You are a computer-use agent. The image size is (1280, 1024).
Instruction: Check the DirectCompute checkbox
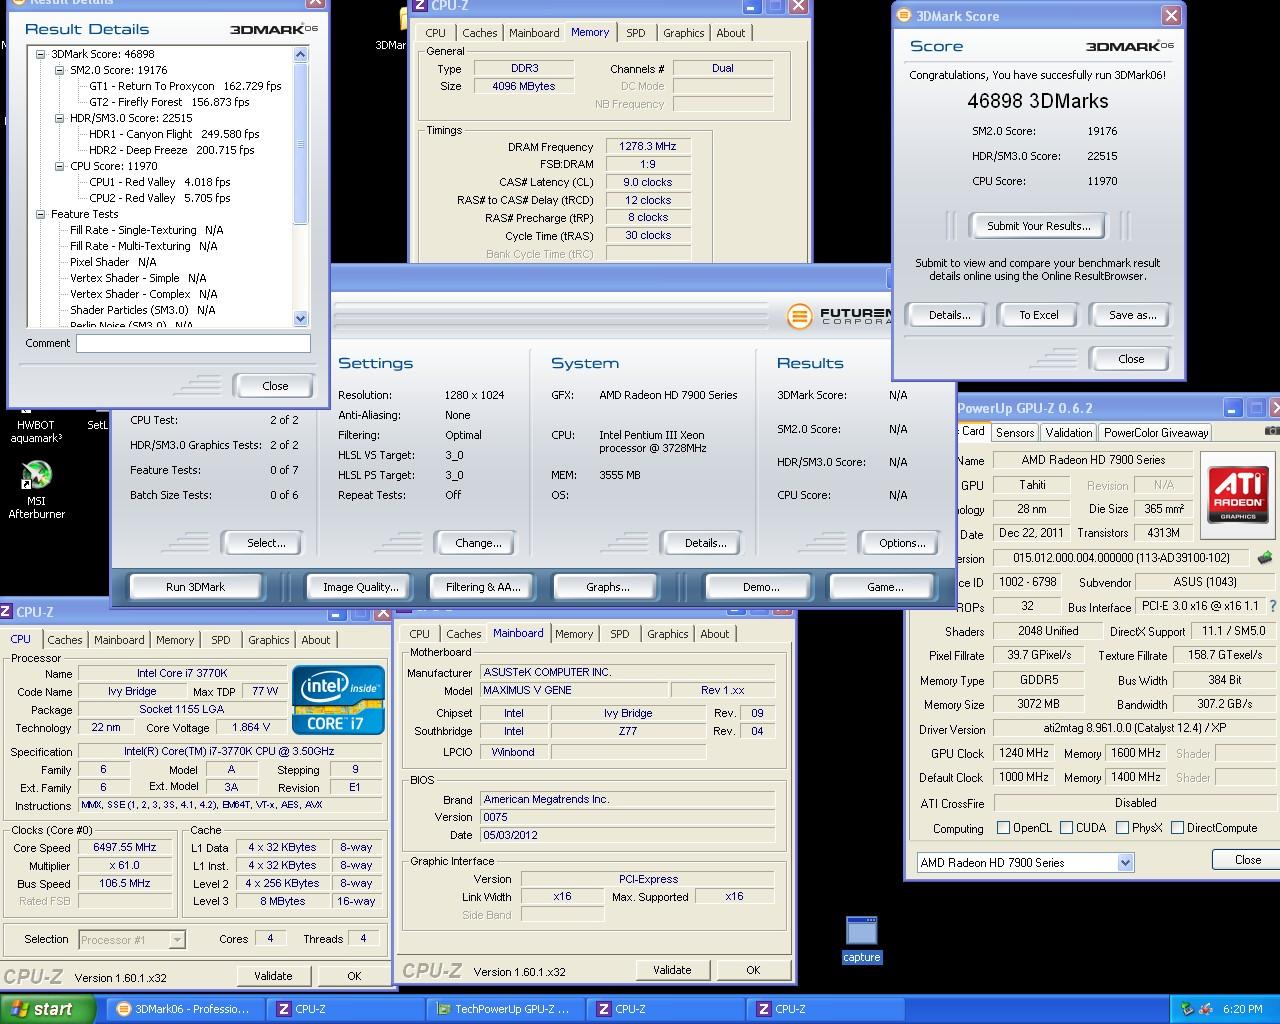coord(1177,828)
